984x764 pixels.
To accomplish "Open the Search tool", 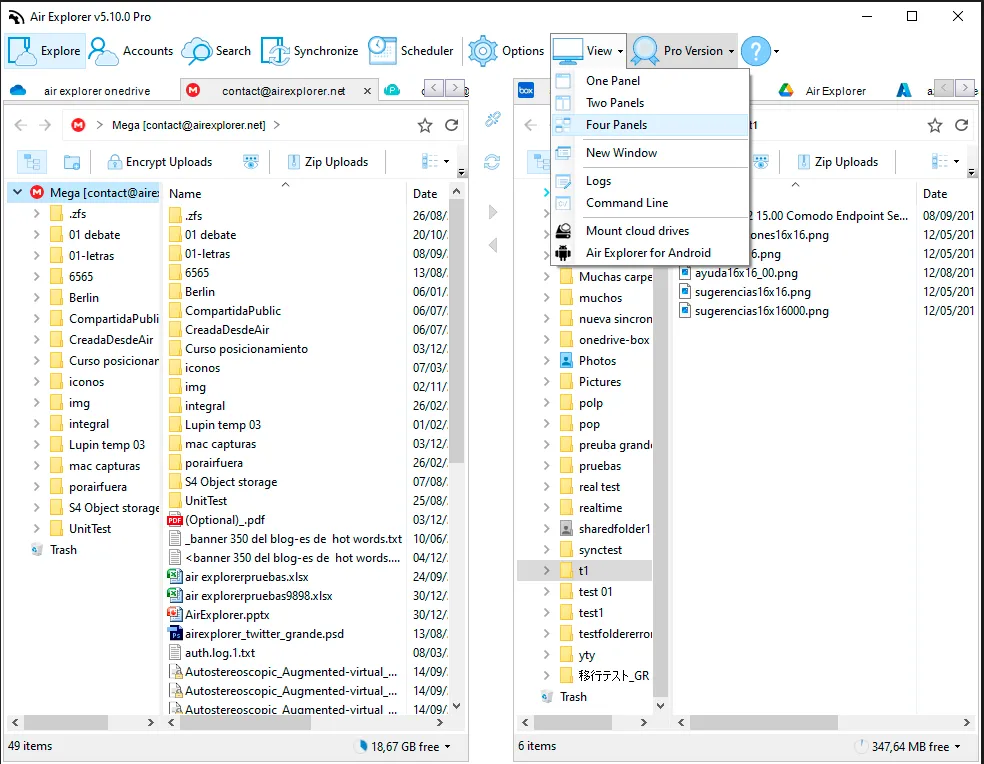I will [x=217, y=51].
